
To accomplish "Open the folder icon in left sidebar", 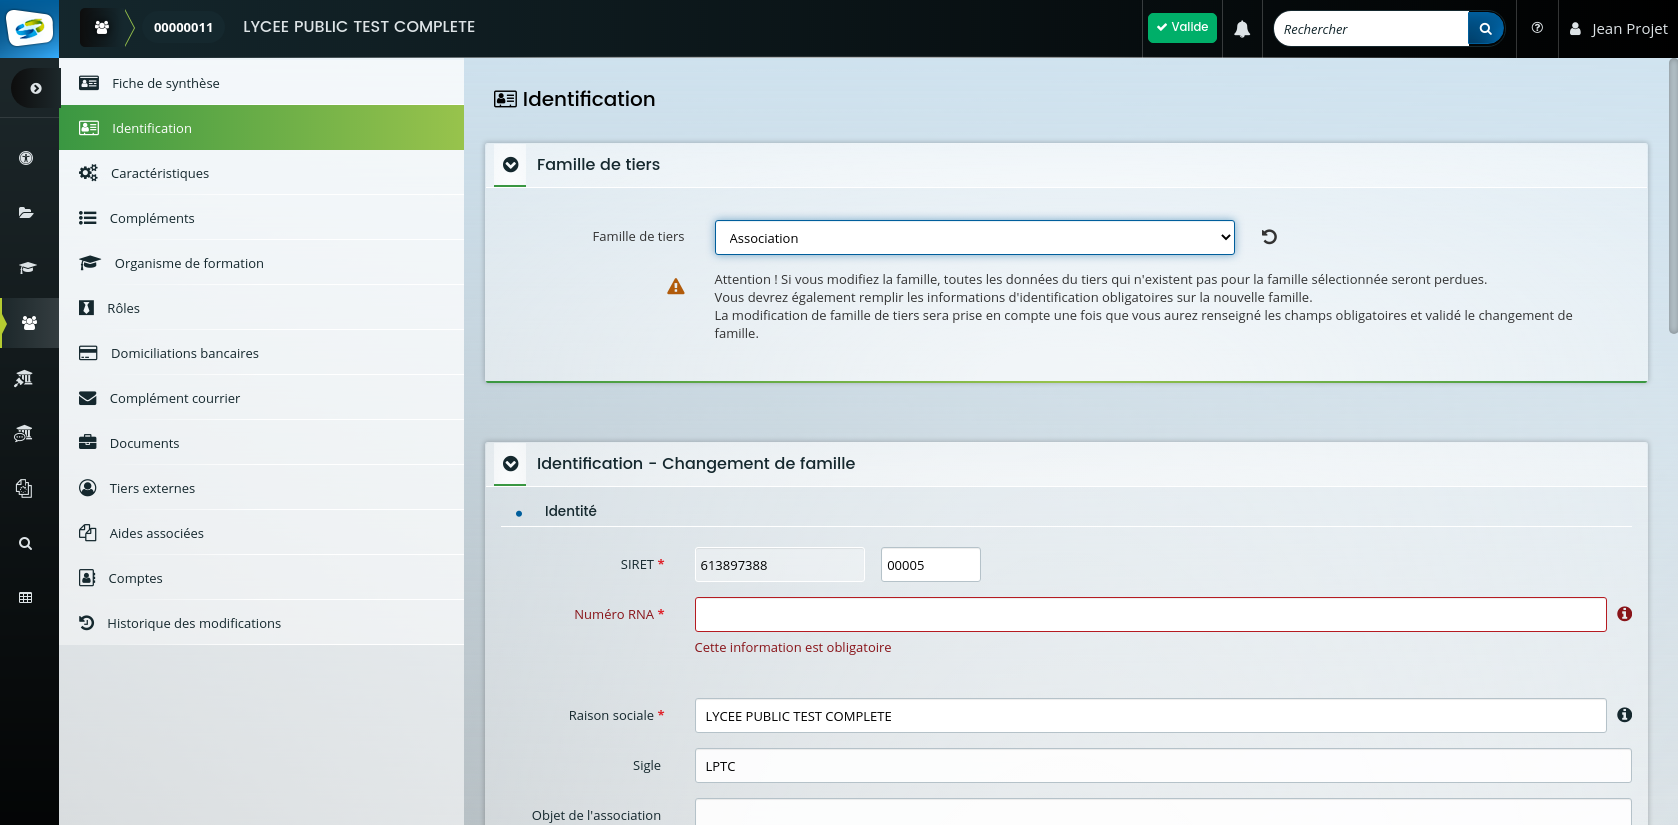I will pyautogui.click(x=26, y=213).
